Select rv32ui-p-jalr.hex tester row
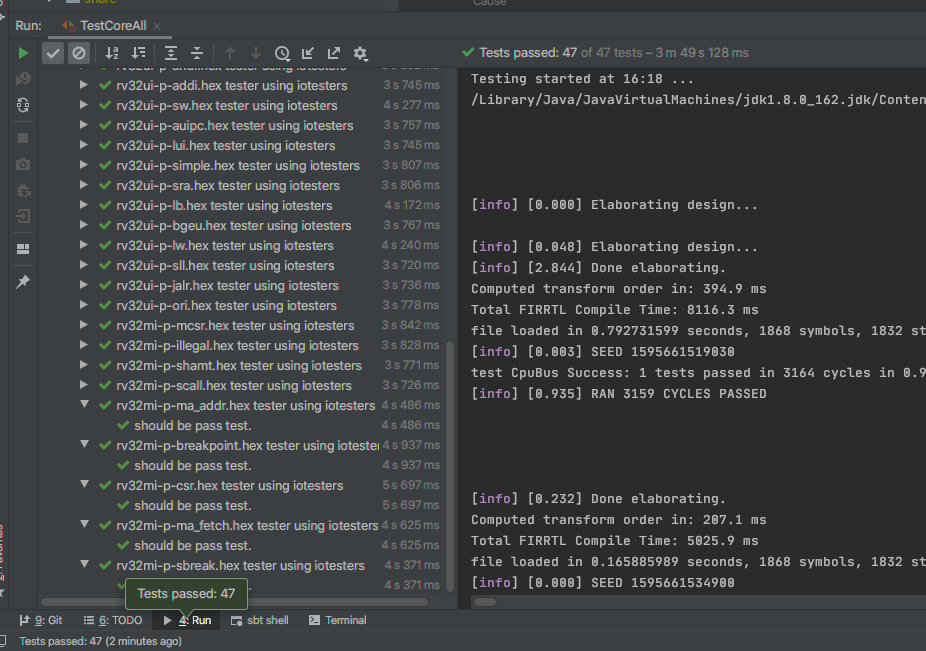926x651 pixels. click(x=242, y=286)
